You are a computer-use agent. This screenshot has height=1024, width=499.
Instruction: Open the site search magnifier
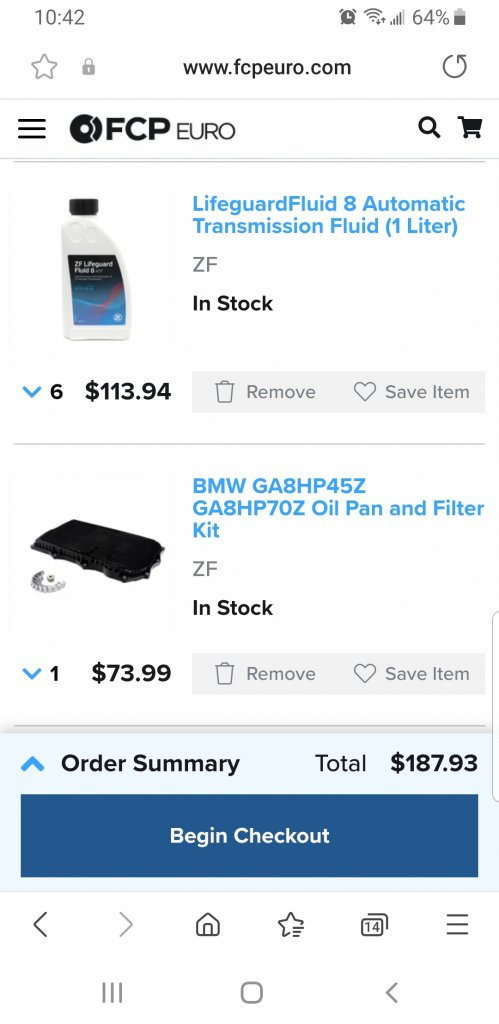[428, 127]
